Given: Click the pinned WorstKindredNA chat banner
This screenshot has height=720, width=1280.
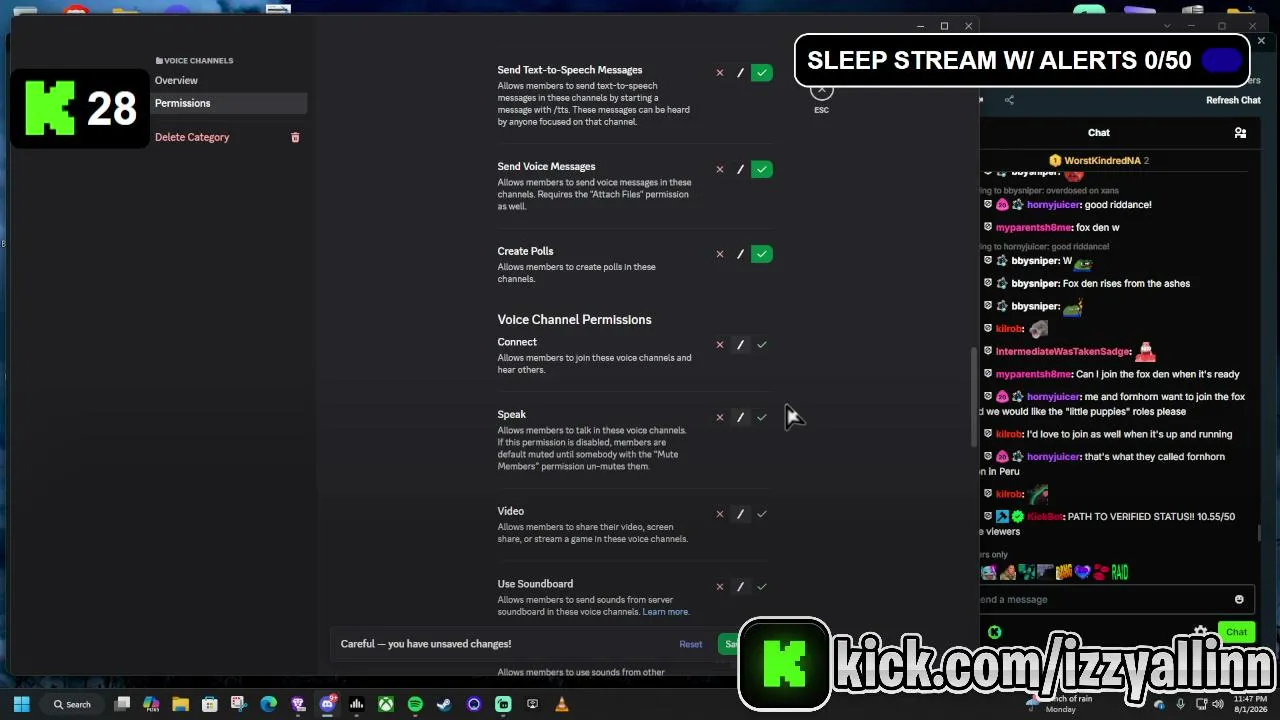Looking at the screenshot, I should pyautogui.click(x=1100, y=160).
